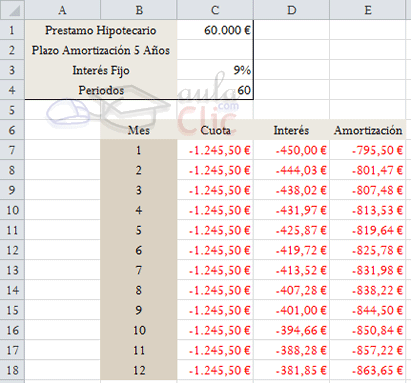Click amortization cell '-844,50 €'
Image resolution: width=411 pixels, height=383 pixels.
tap(368, 310)
